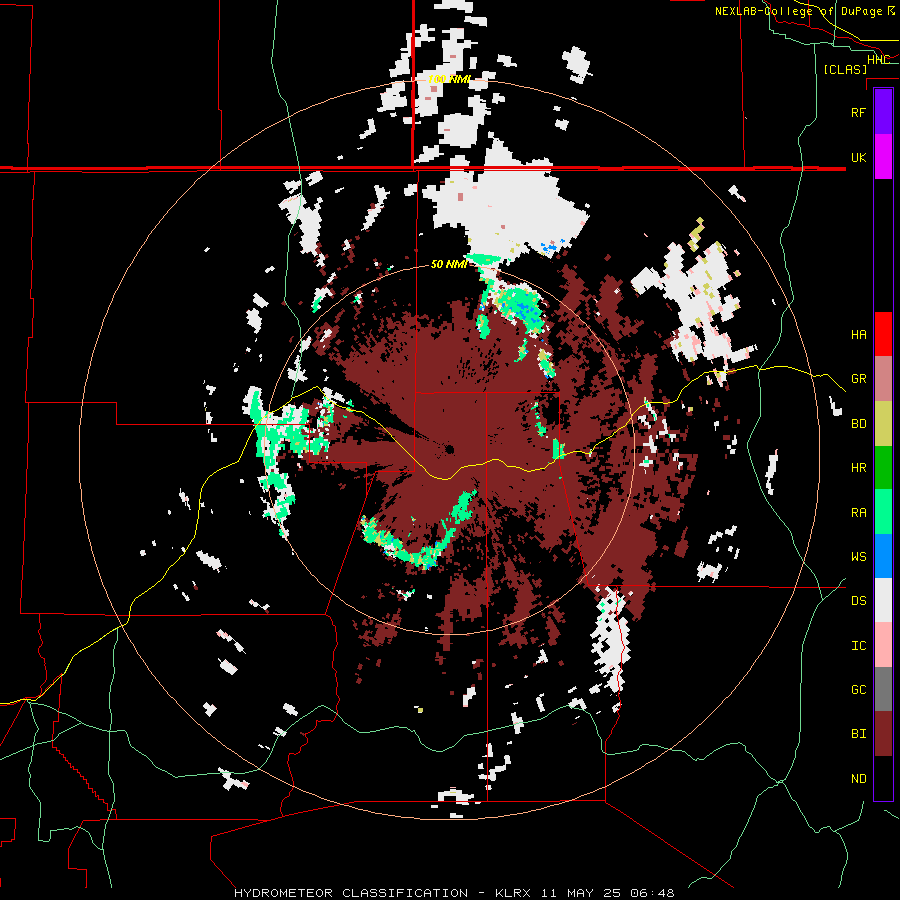Click the RF legend label
Screen dimensions: 900x900
point(858,112)
